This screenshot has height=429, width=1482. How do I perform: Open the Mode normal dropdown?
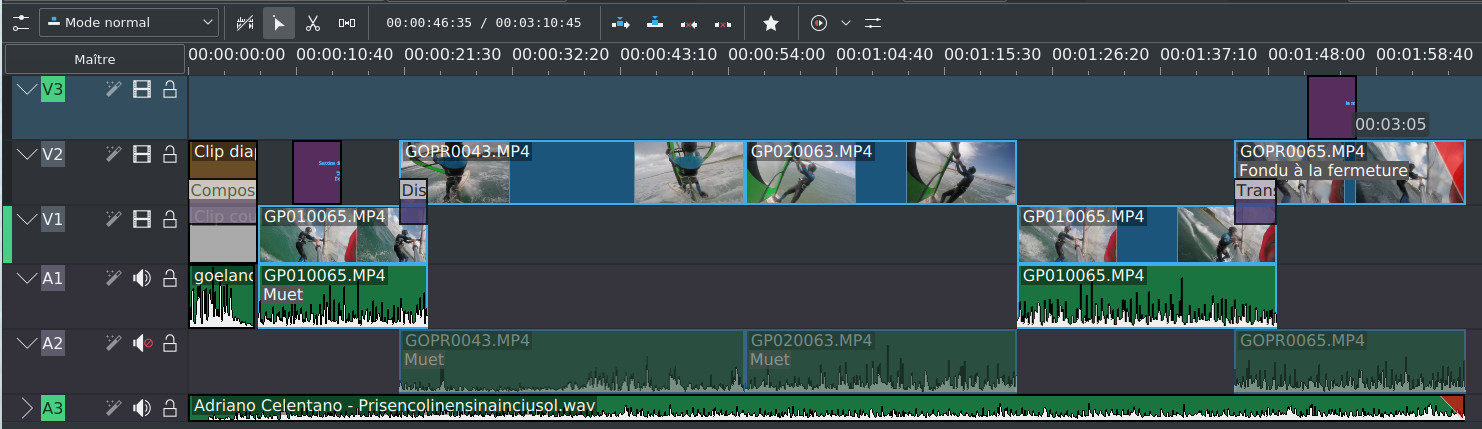coord(129,23)
